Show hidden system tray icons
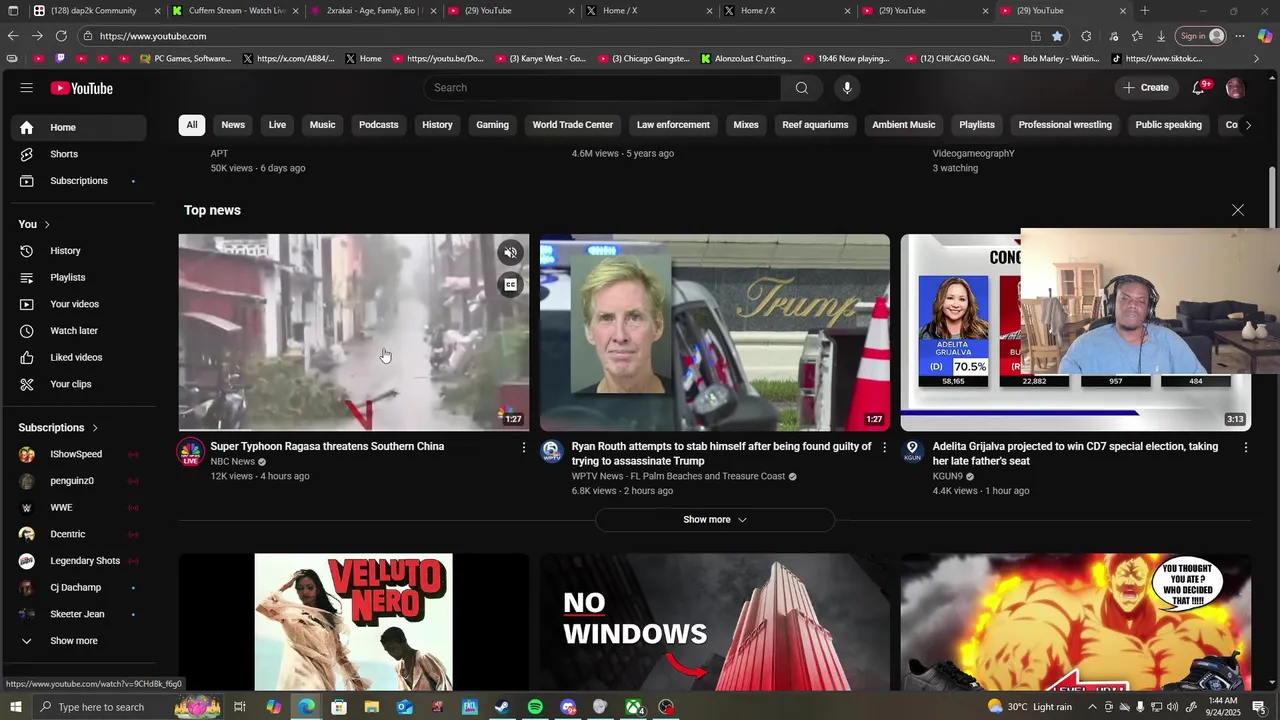Screen dimensions: 1280x720 (x=1092, y=707)
